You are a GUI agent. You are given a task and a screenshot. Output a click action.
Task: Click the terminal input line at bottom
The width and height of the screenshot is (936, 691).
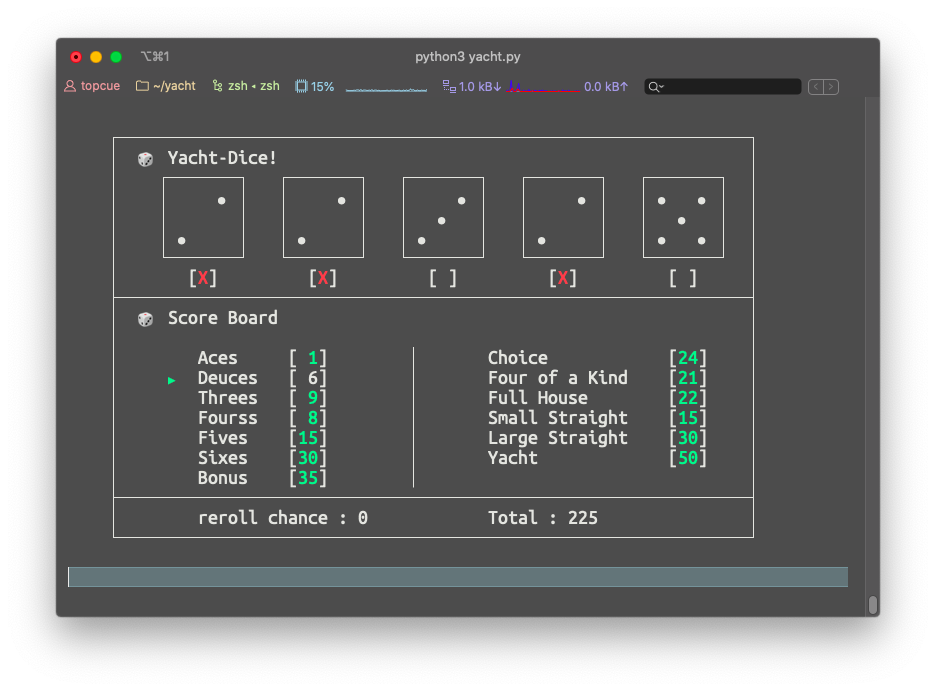pyautogui.click(x=458, y=577)
